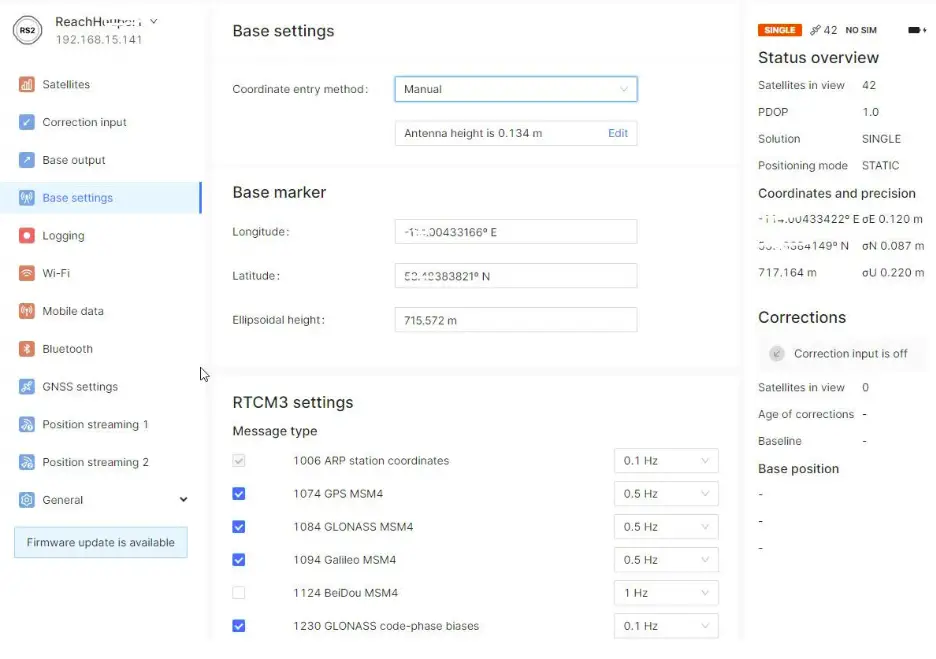Switch to the Base settings tab

point(80,198)
